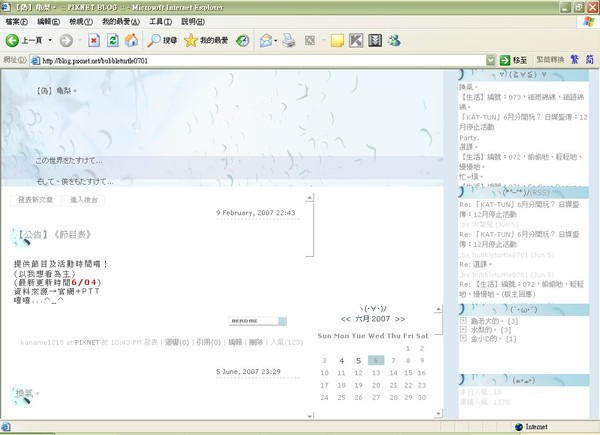The height and width of the screenshot is (435, 600).
Task: Click the black download-arrow toolbar icon
Action: point(375,40)
